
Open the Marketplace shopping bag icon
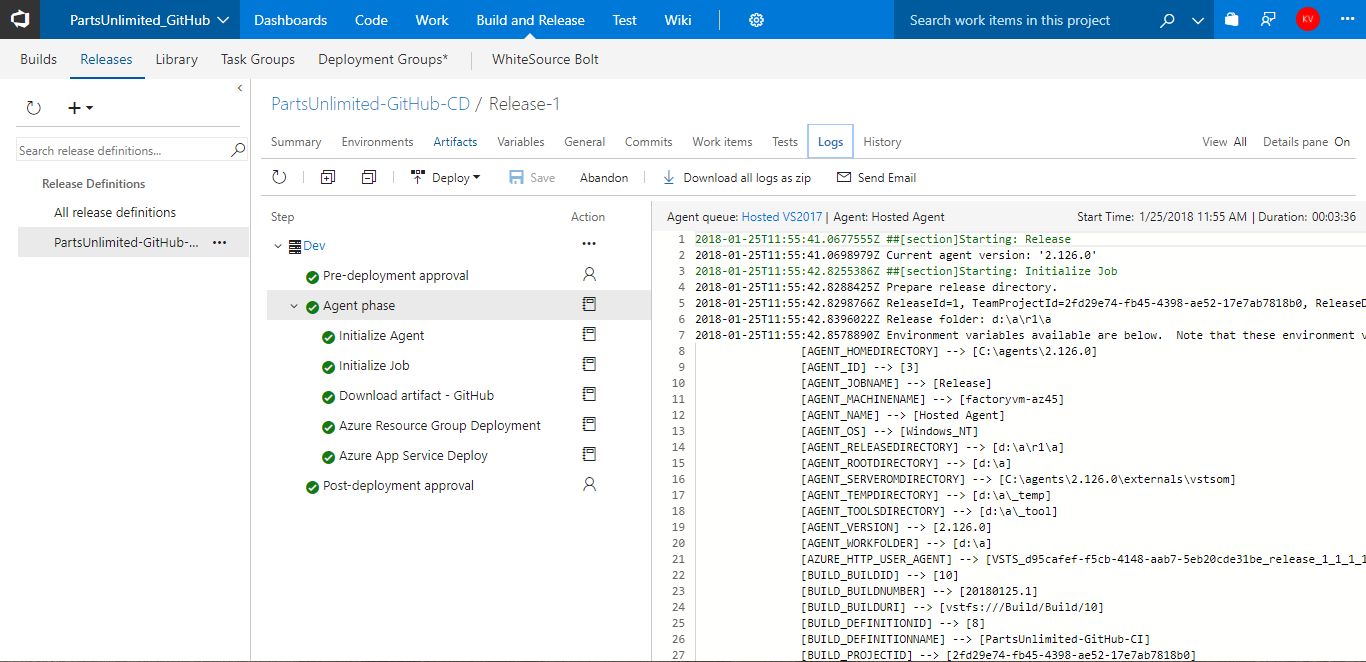[1231, 20]
